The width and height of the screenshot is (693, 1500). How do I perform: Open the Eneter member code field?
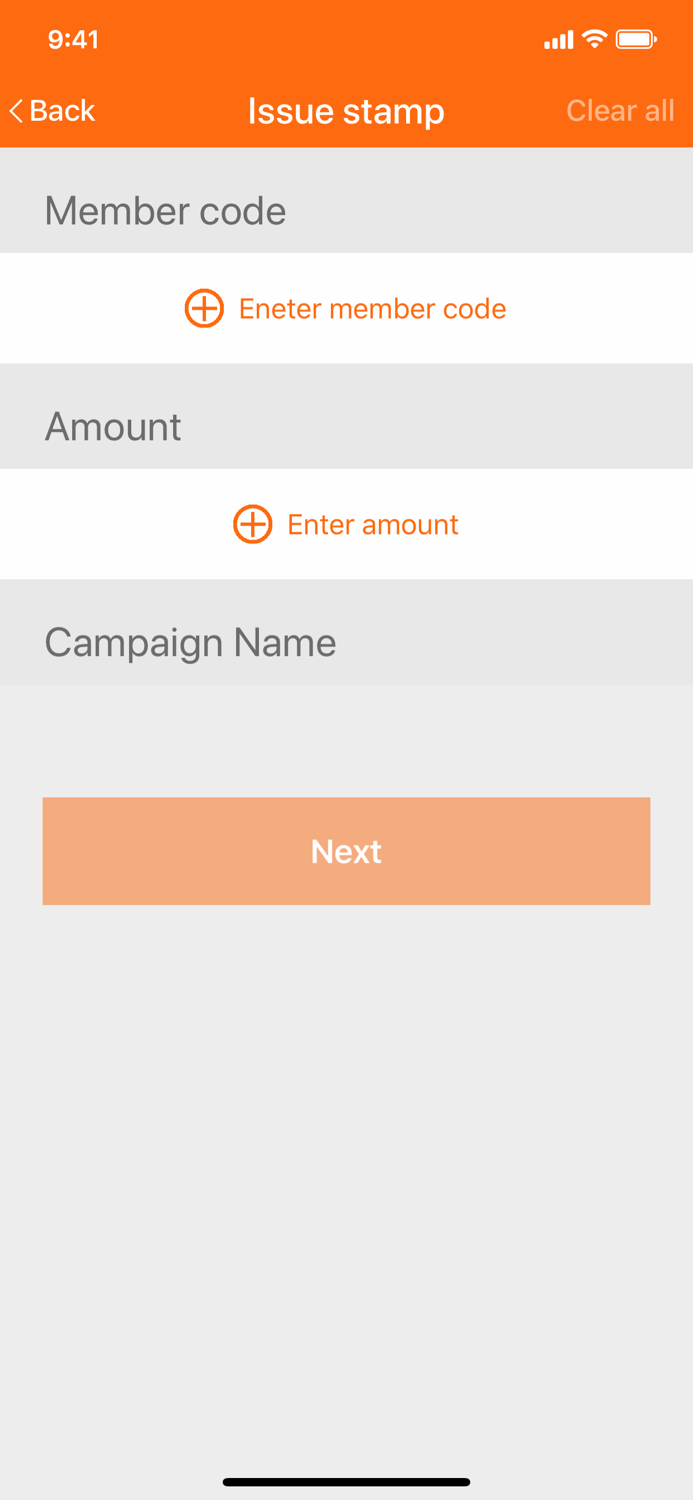click(371, 308)
